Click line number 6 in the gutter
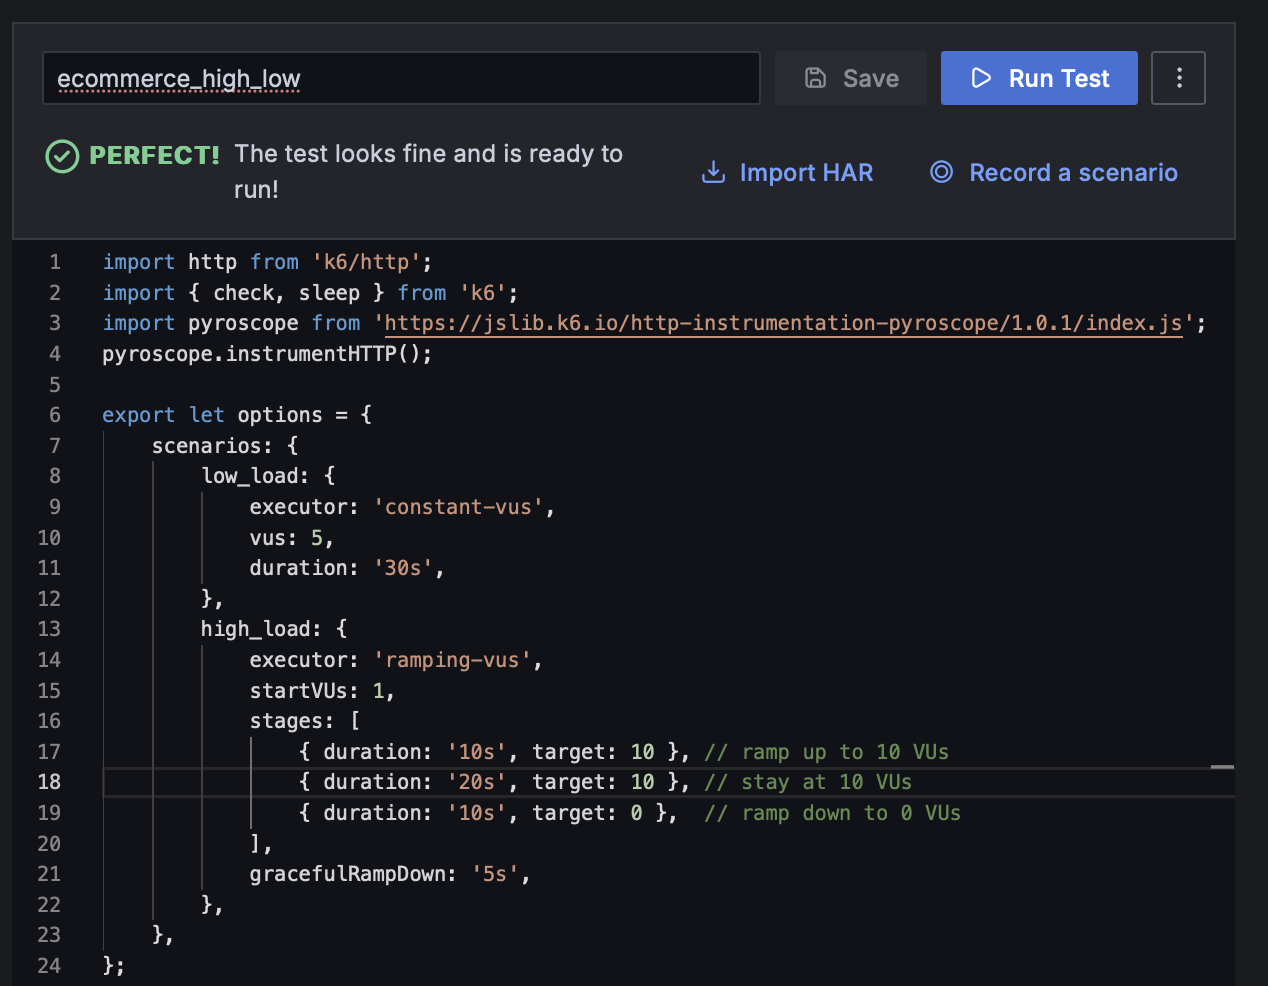 pyautogui.click(x=55, y=415)
